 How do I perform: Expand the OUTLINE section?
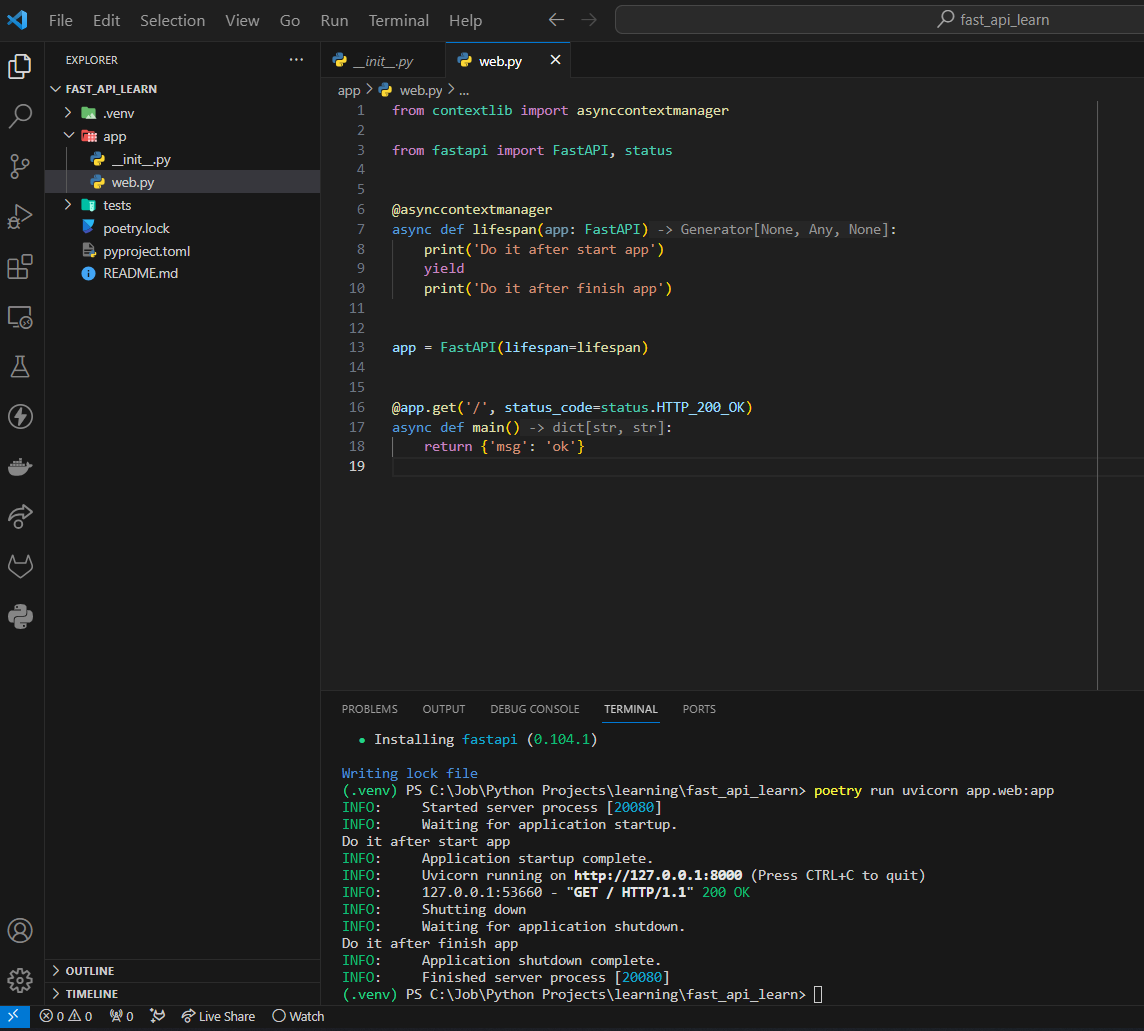pyautogui.click(x=89, y=971)
